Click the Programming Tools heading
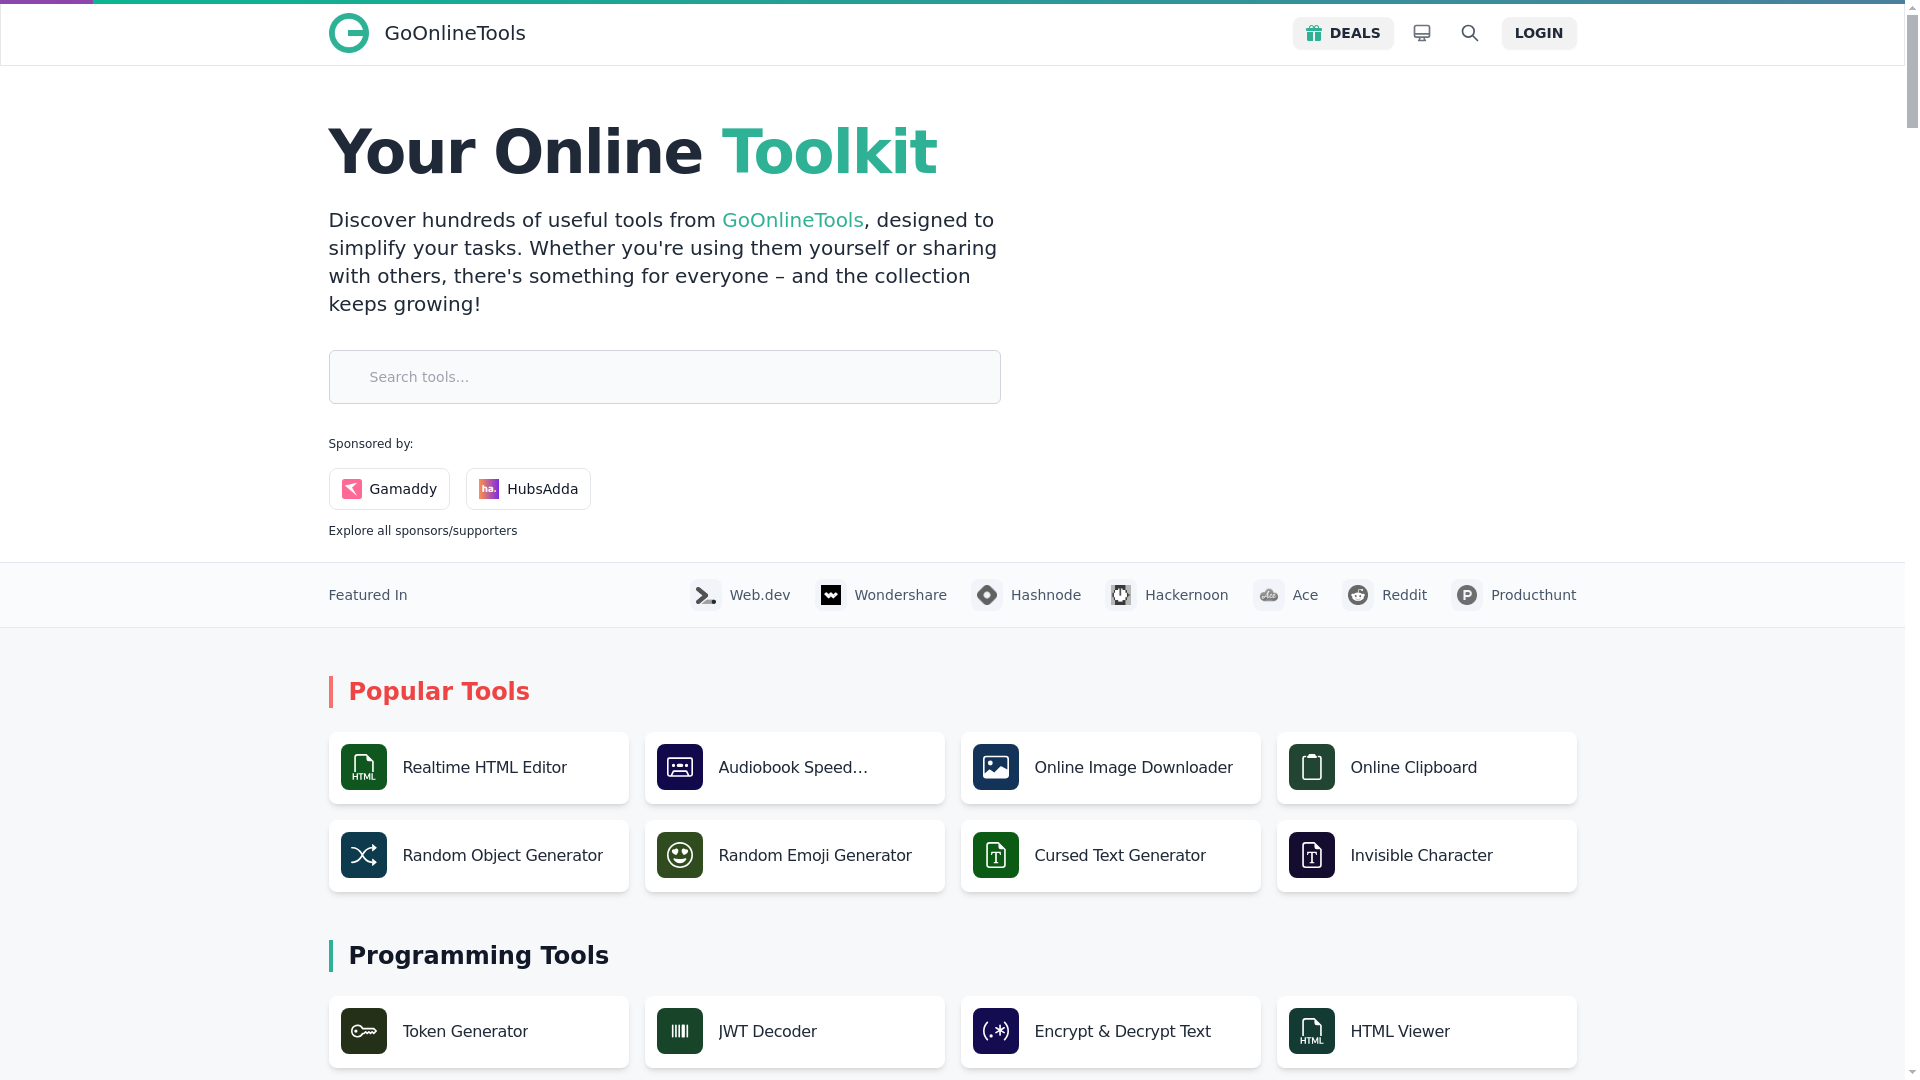The height and width of the screenshot is (1080, 1920). pyautogui.click(x=479, y=956)
